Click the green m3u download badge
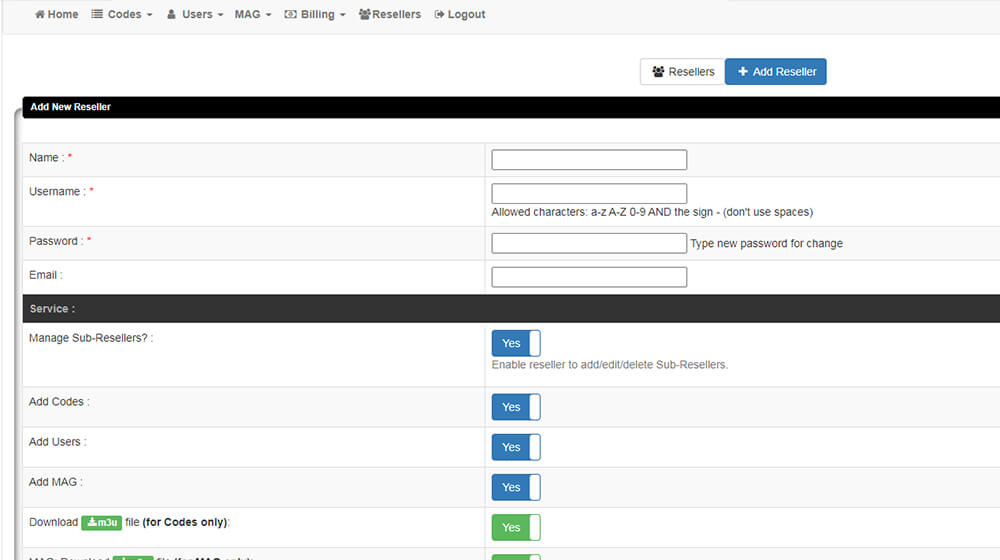Viewport: 1000px width, 560px height. coord(101,522)
